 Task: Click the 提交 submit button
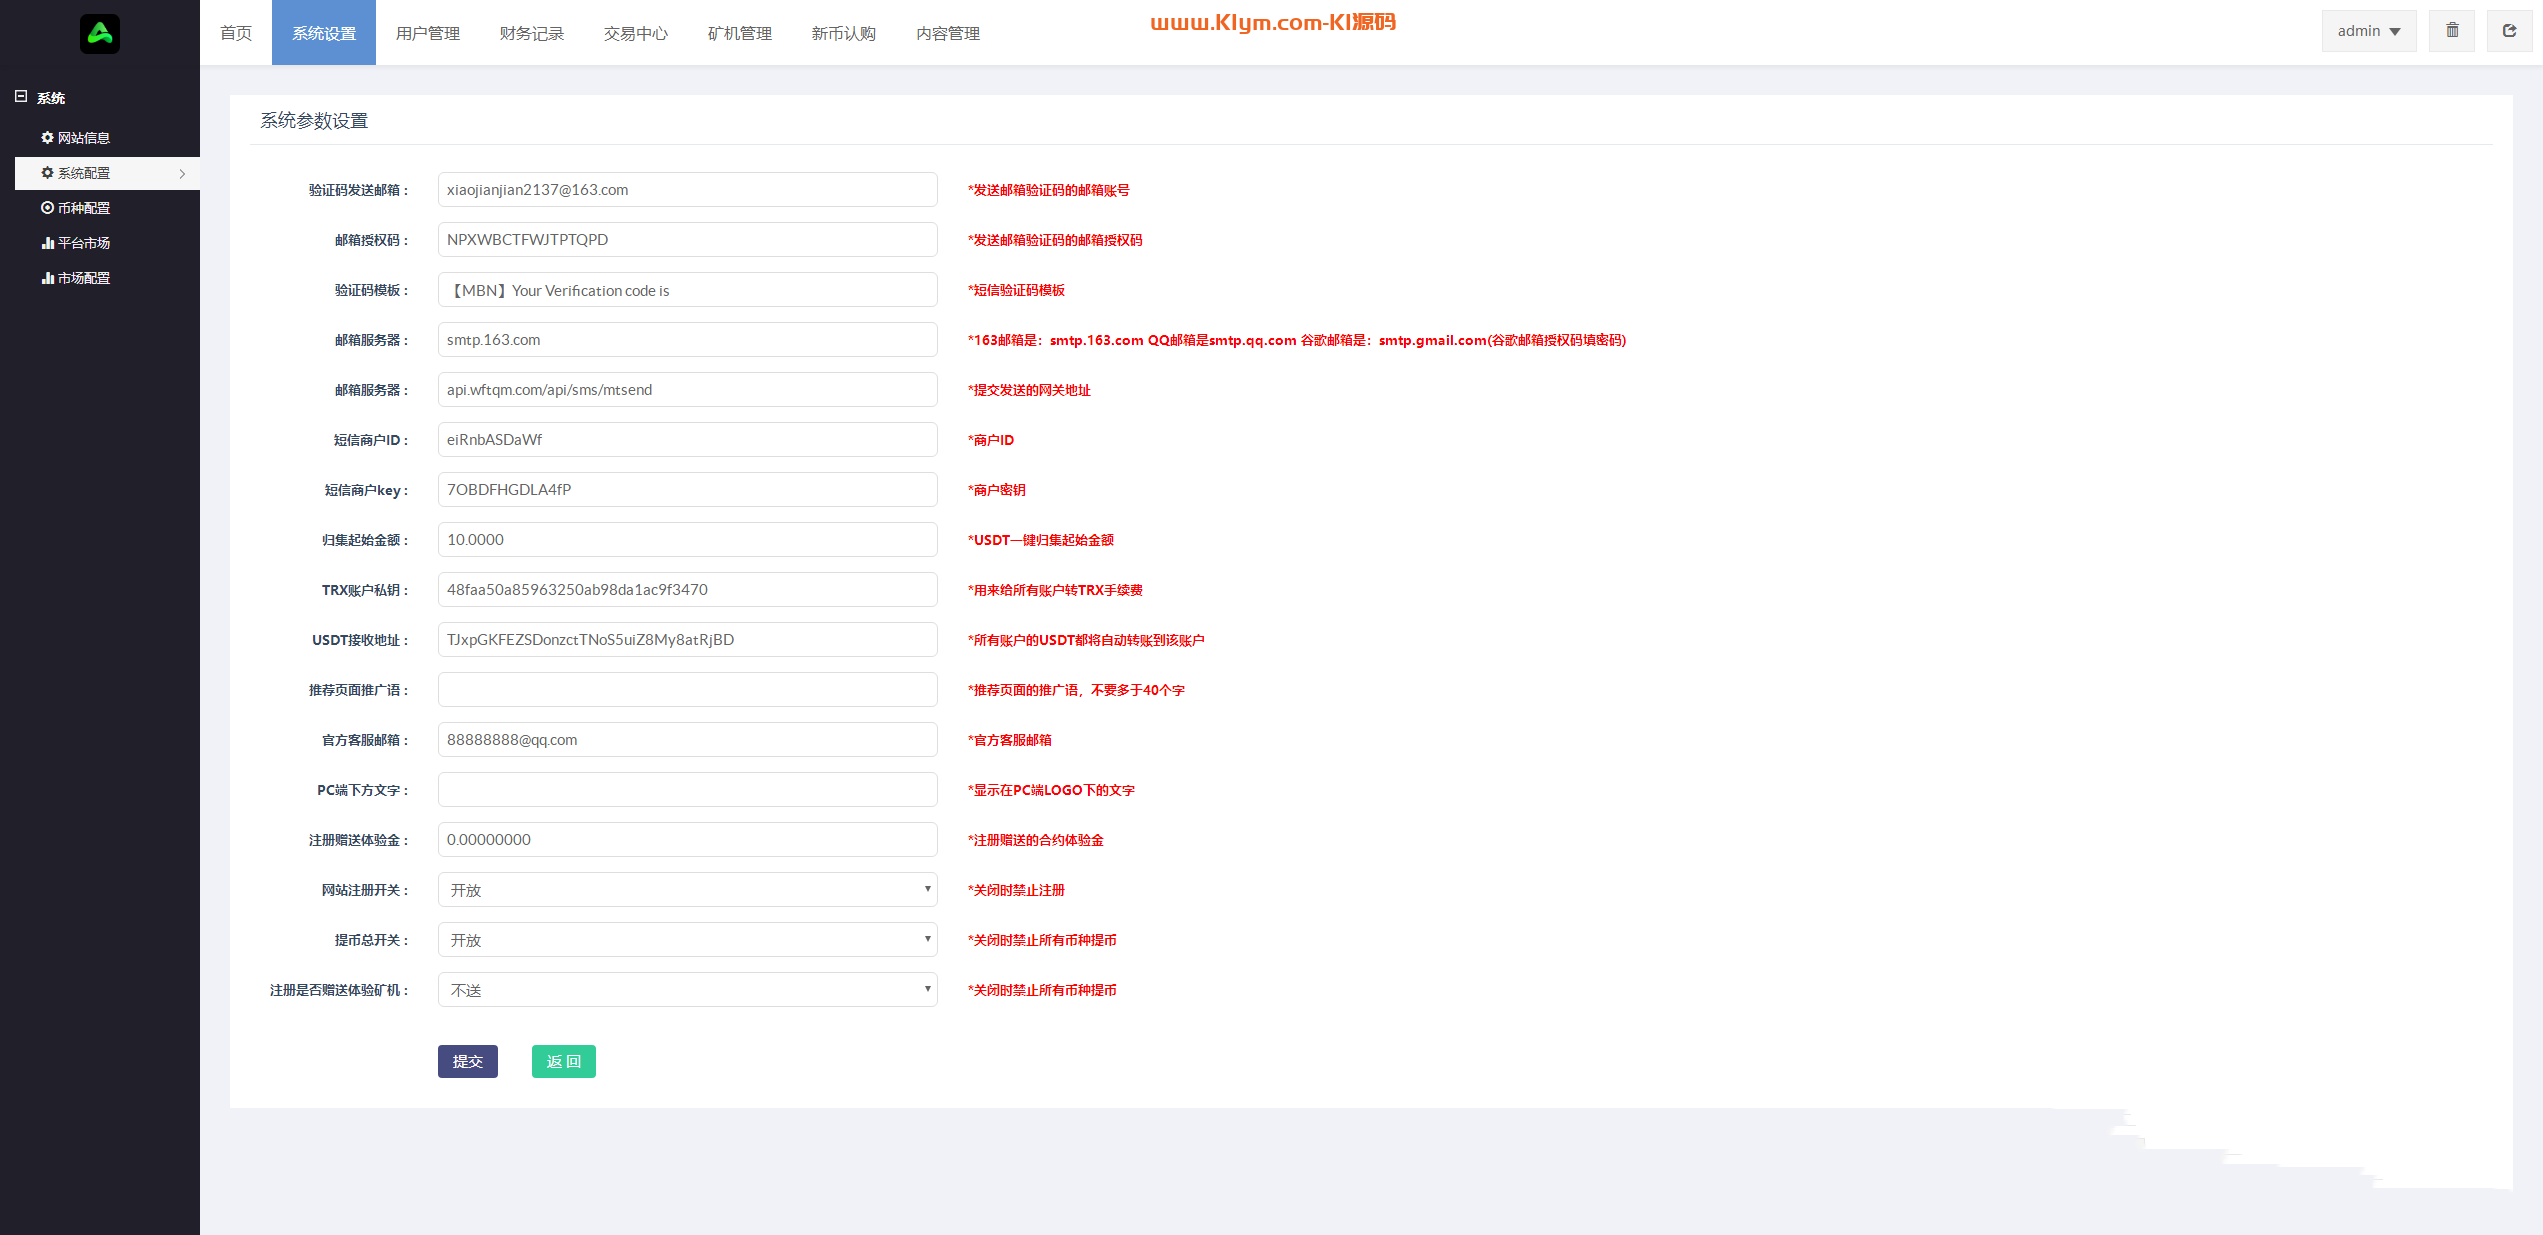(x=467, y=1061)
